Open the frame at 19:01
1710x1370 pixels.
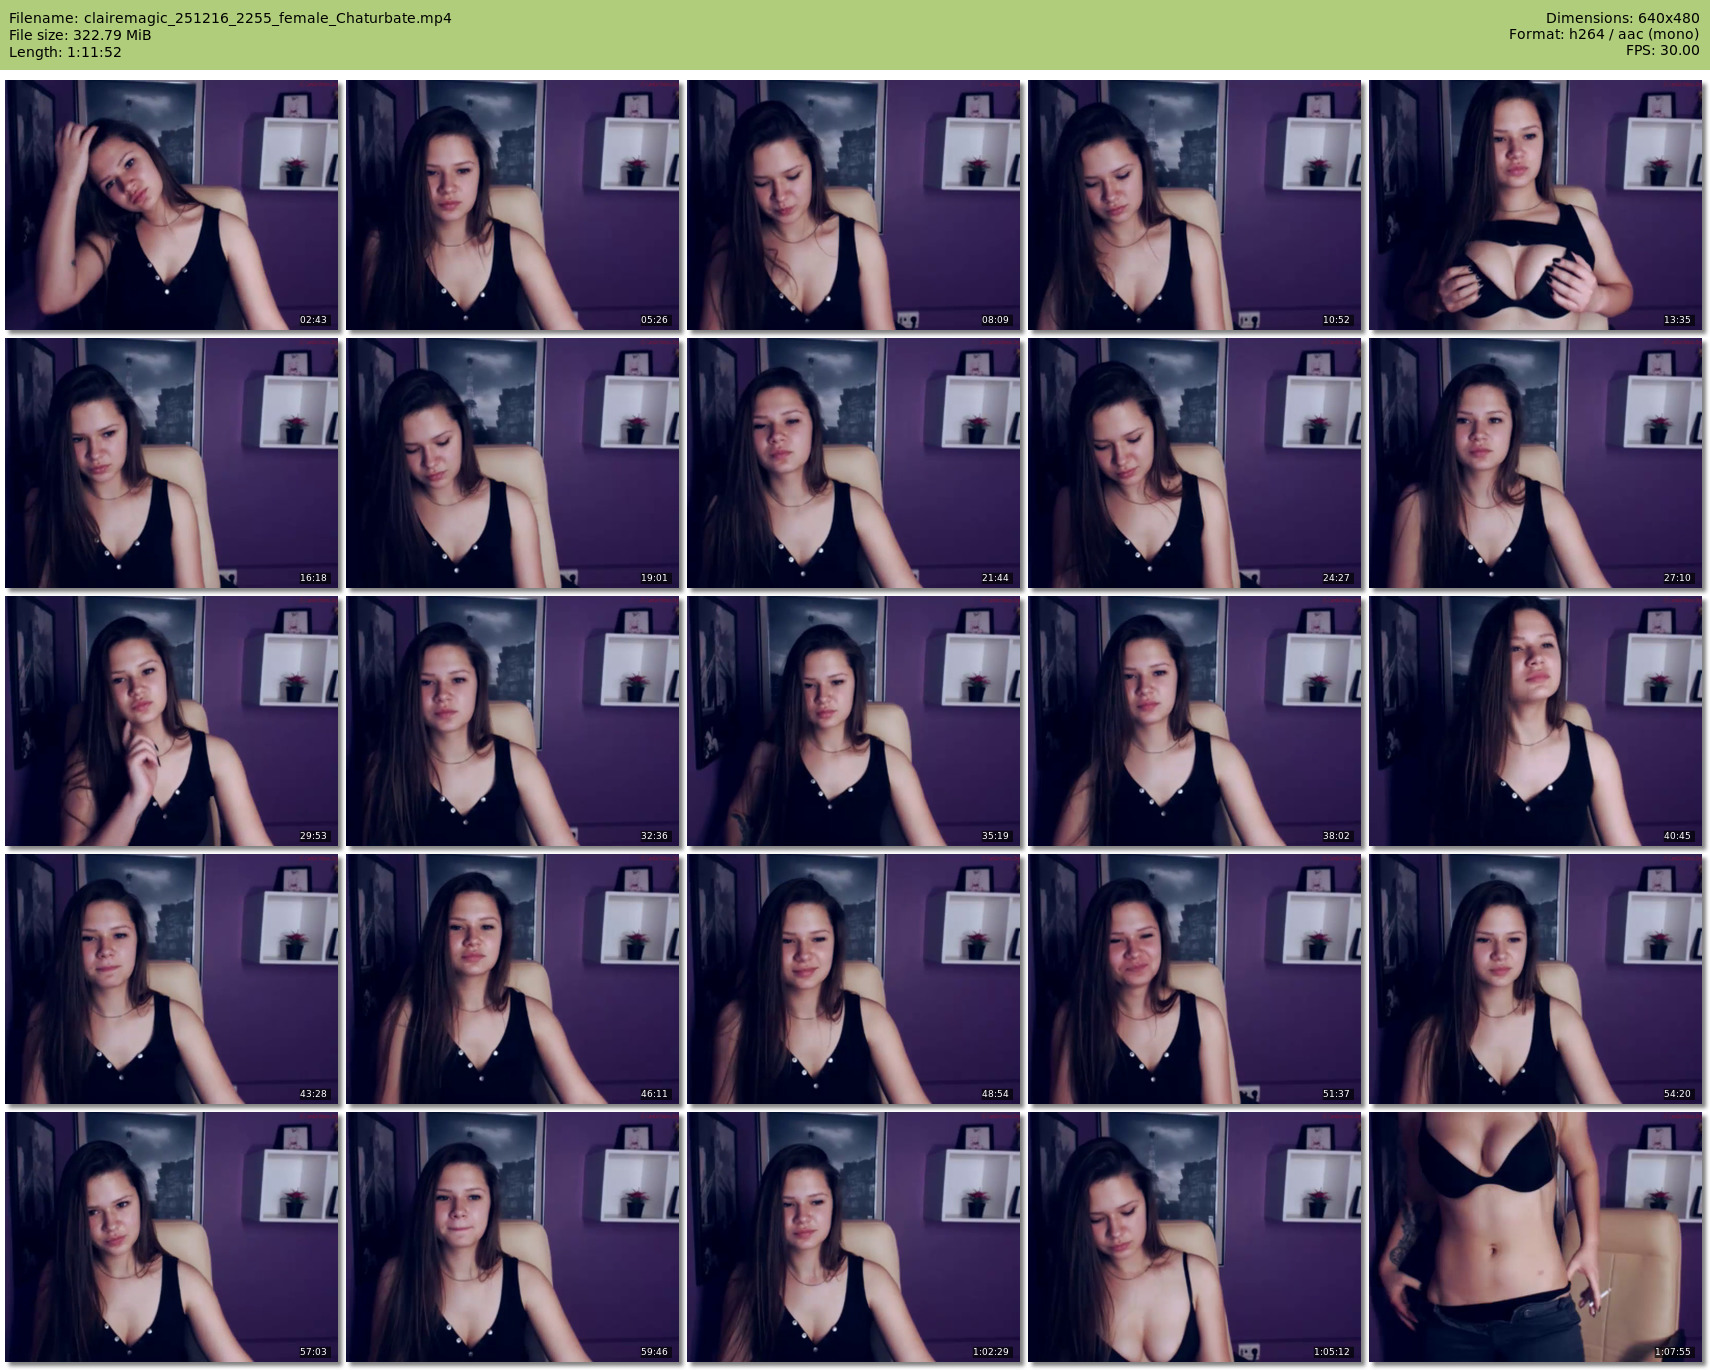point(513,463)
